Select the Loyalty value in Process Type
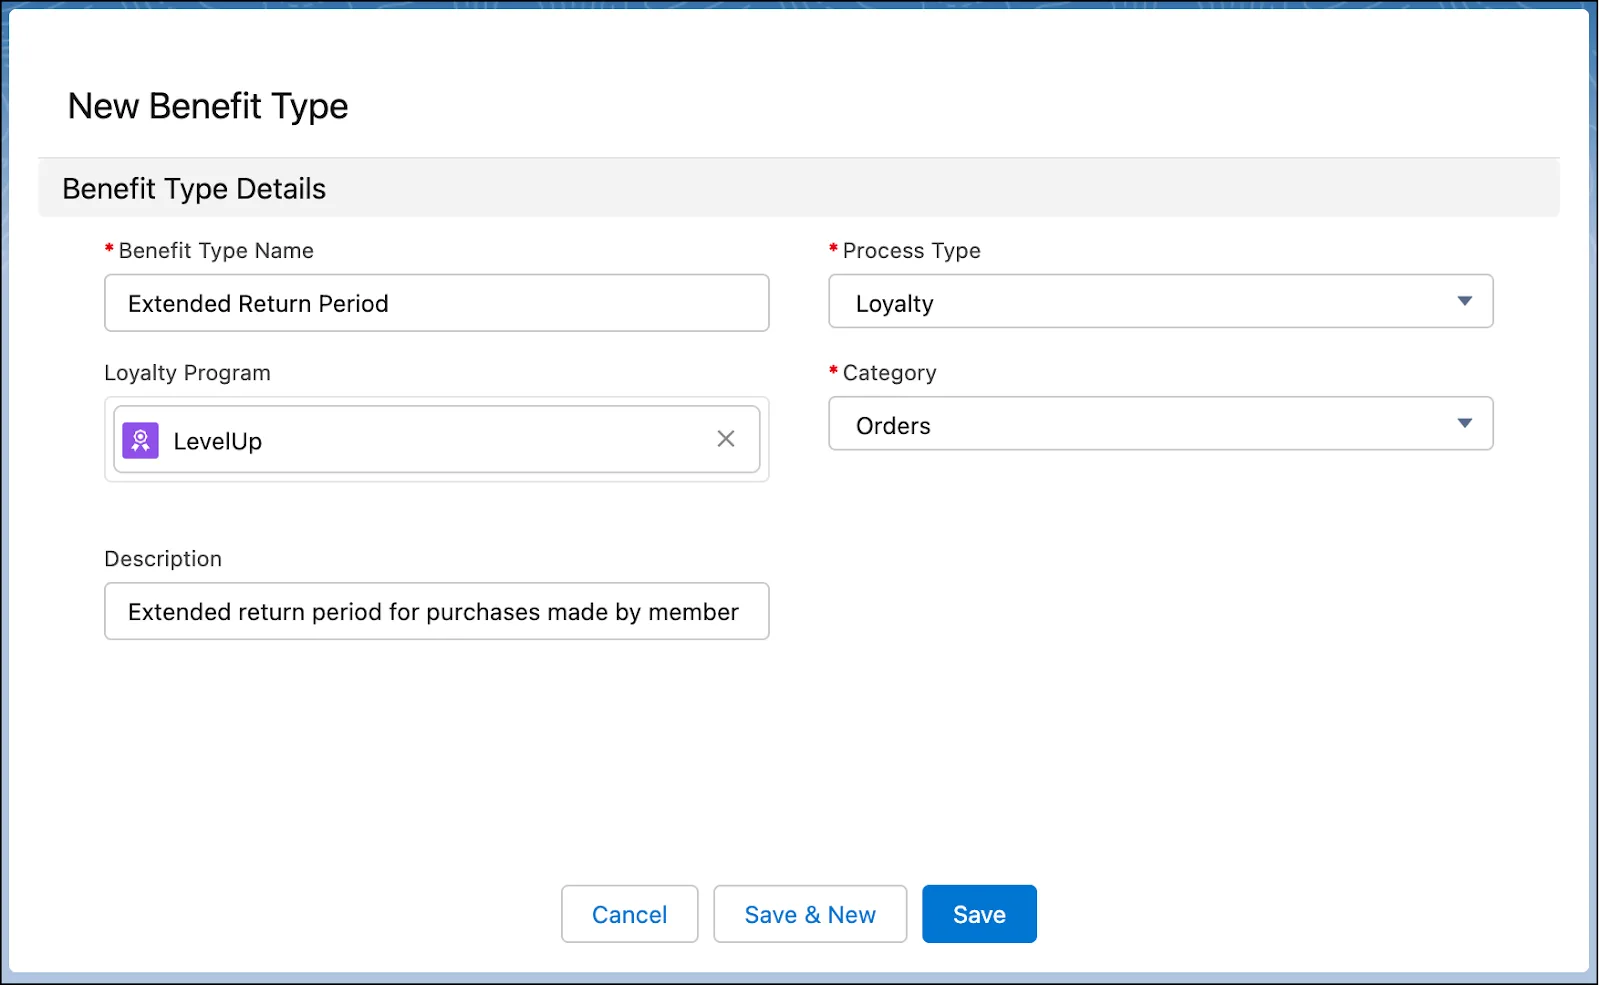This screenshot has height=985, width=1600. click(x=1160, y=302)
